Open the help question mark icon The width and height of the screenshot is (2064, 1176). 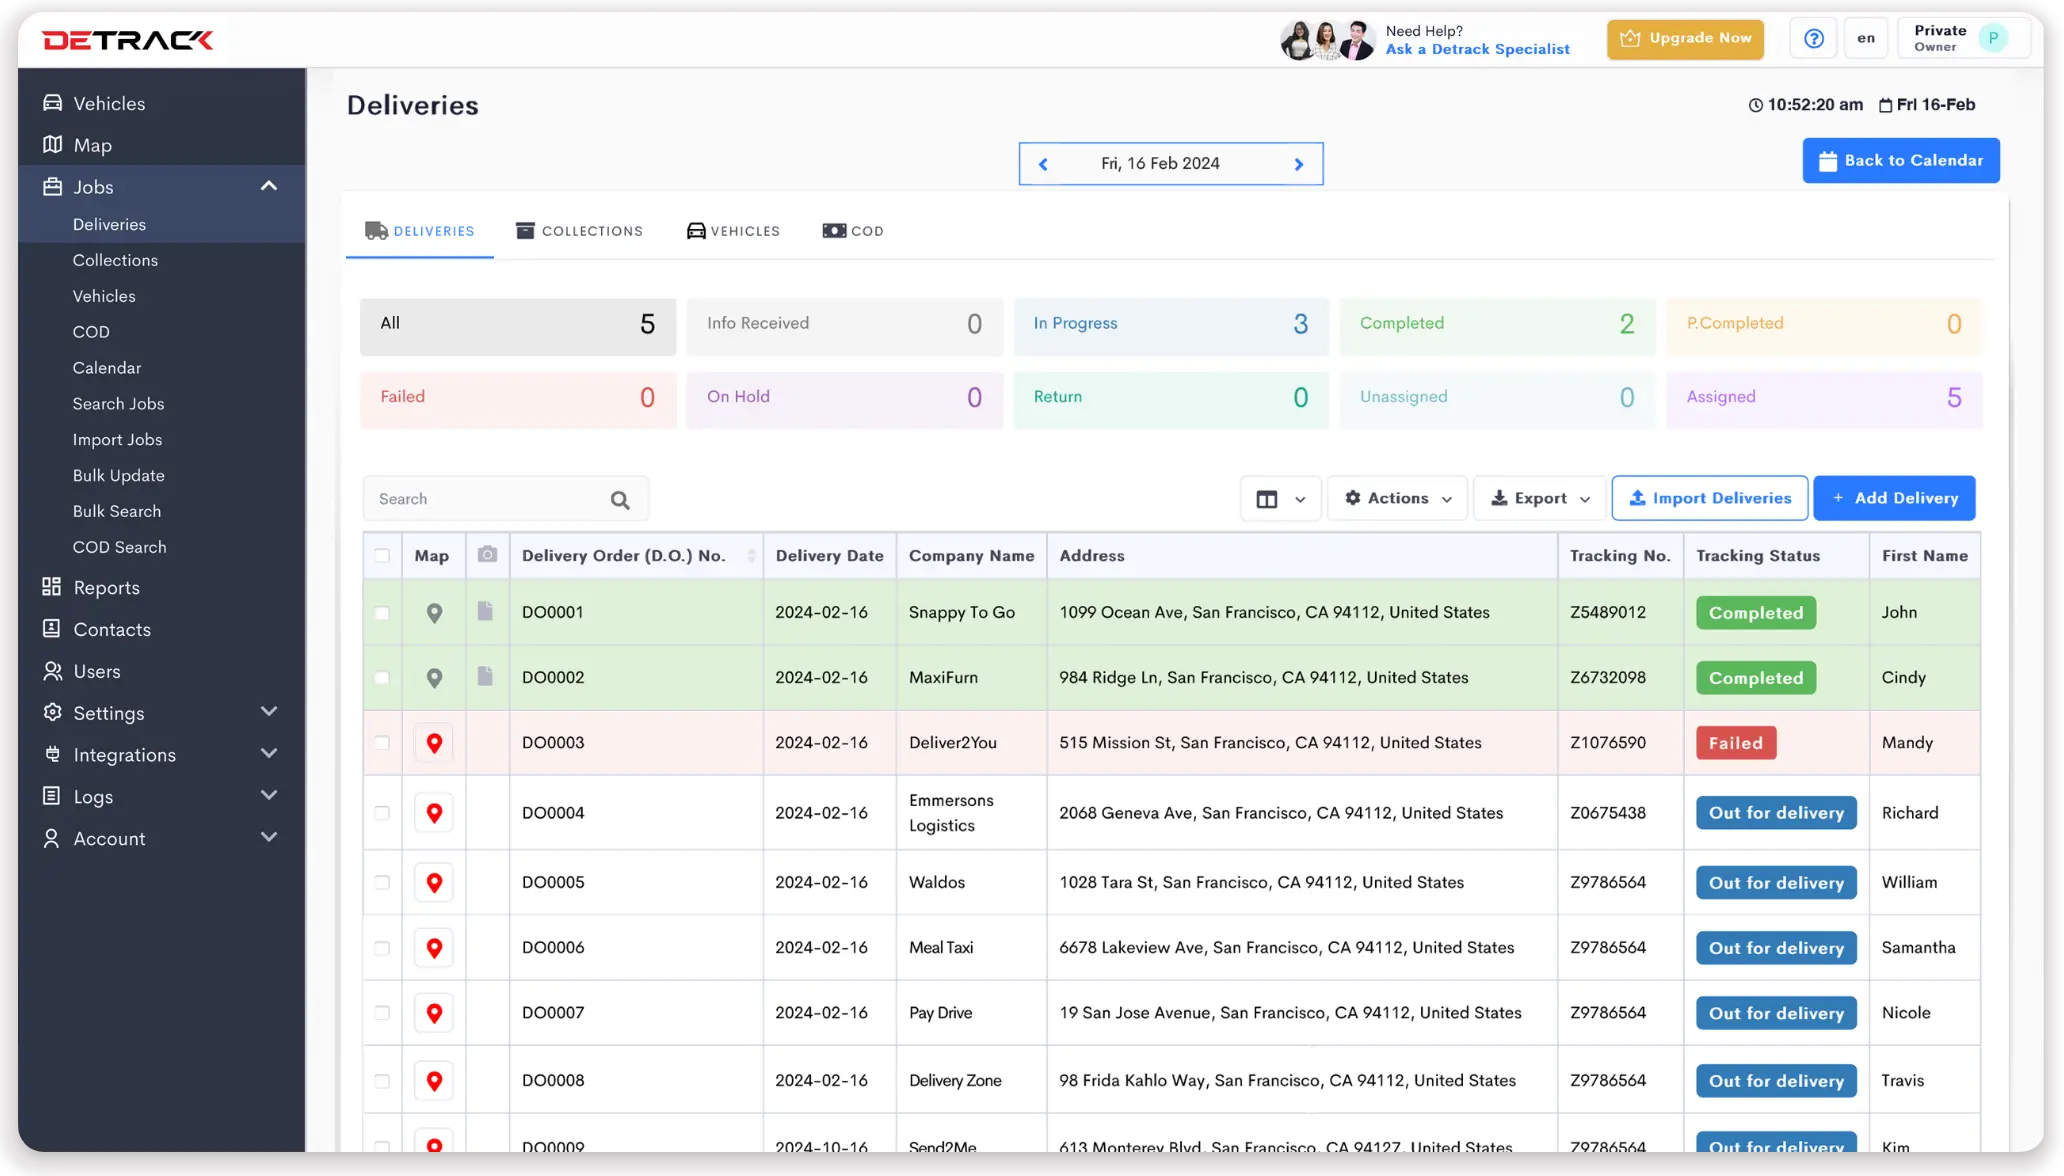point(1813,38)
